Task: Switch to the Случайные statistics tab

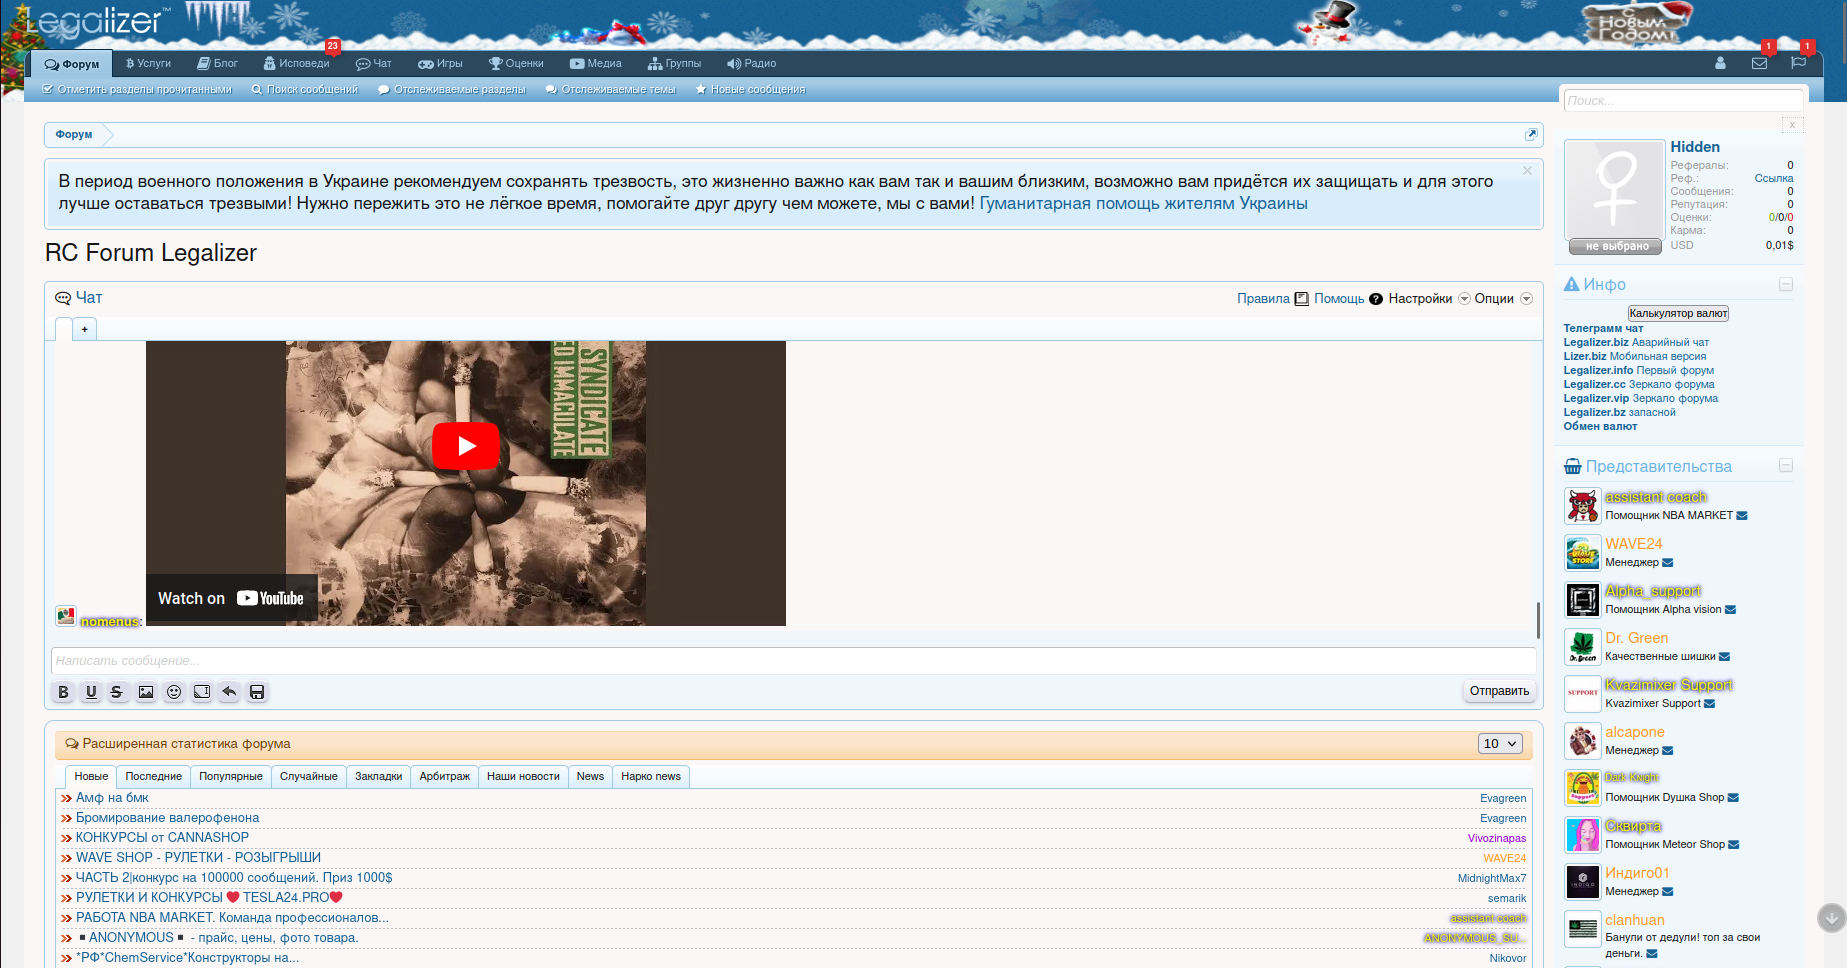Action: (x=309, y=776)
